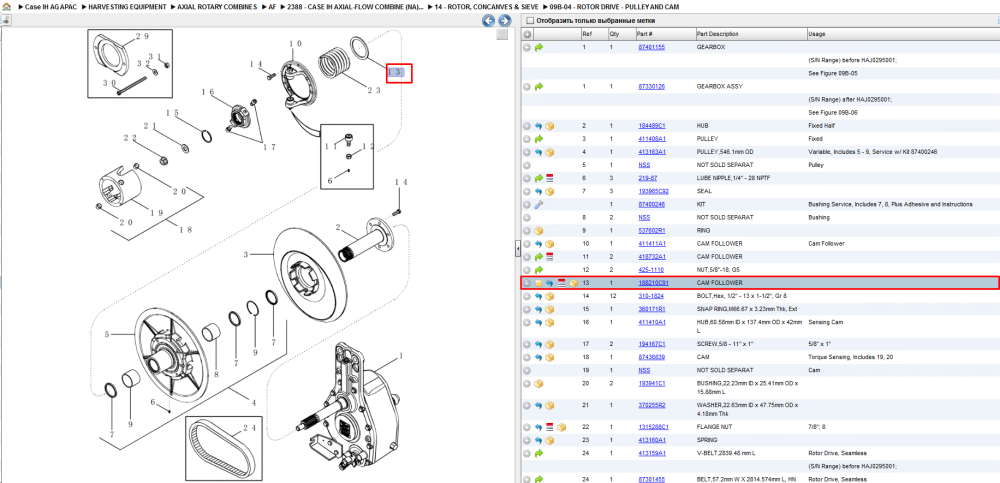Click callout number 13 in the diagram
The image size is (1000, 483).
397,73
